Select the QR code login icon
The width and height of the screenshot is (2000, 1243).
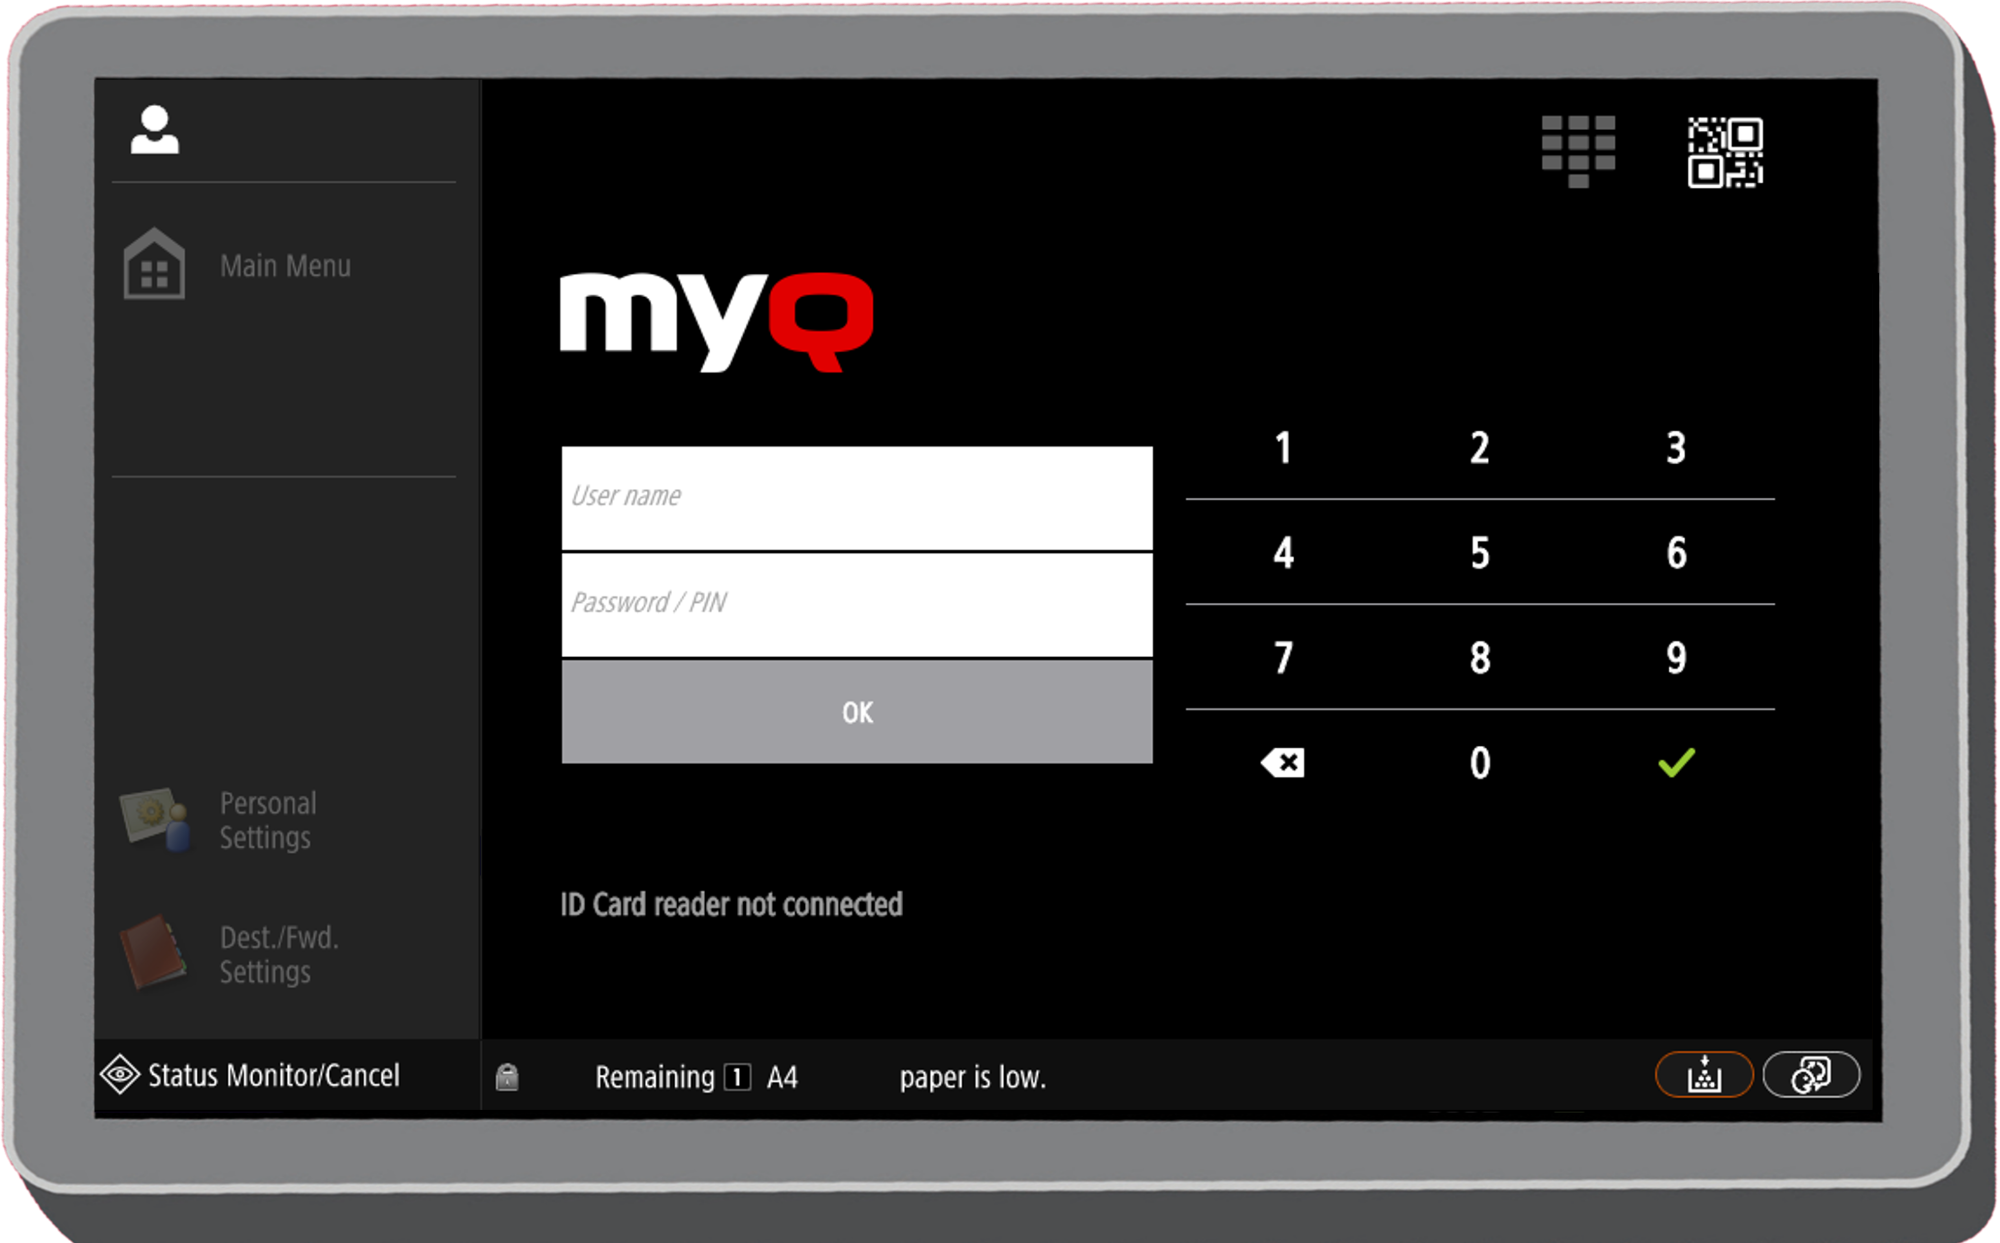click(x=1725, y=152)
